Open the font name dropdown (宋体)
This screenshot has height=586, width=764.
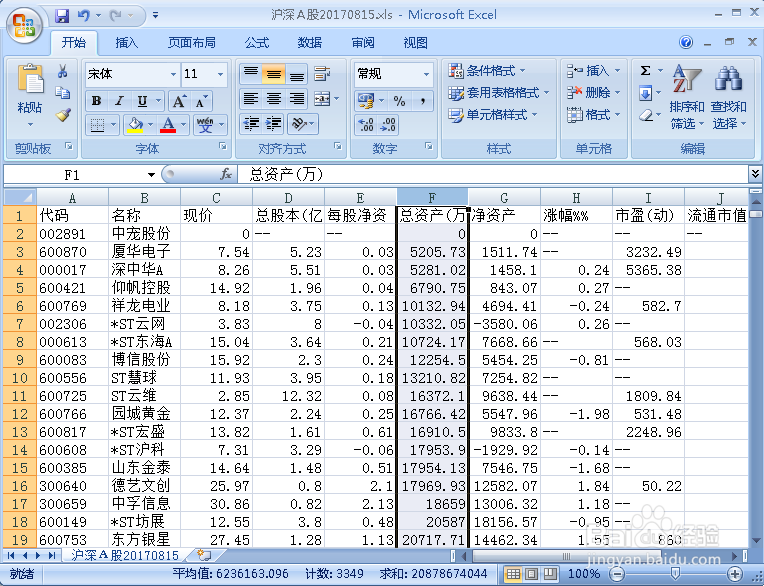173,74
